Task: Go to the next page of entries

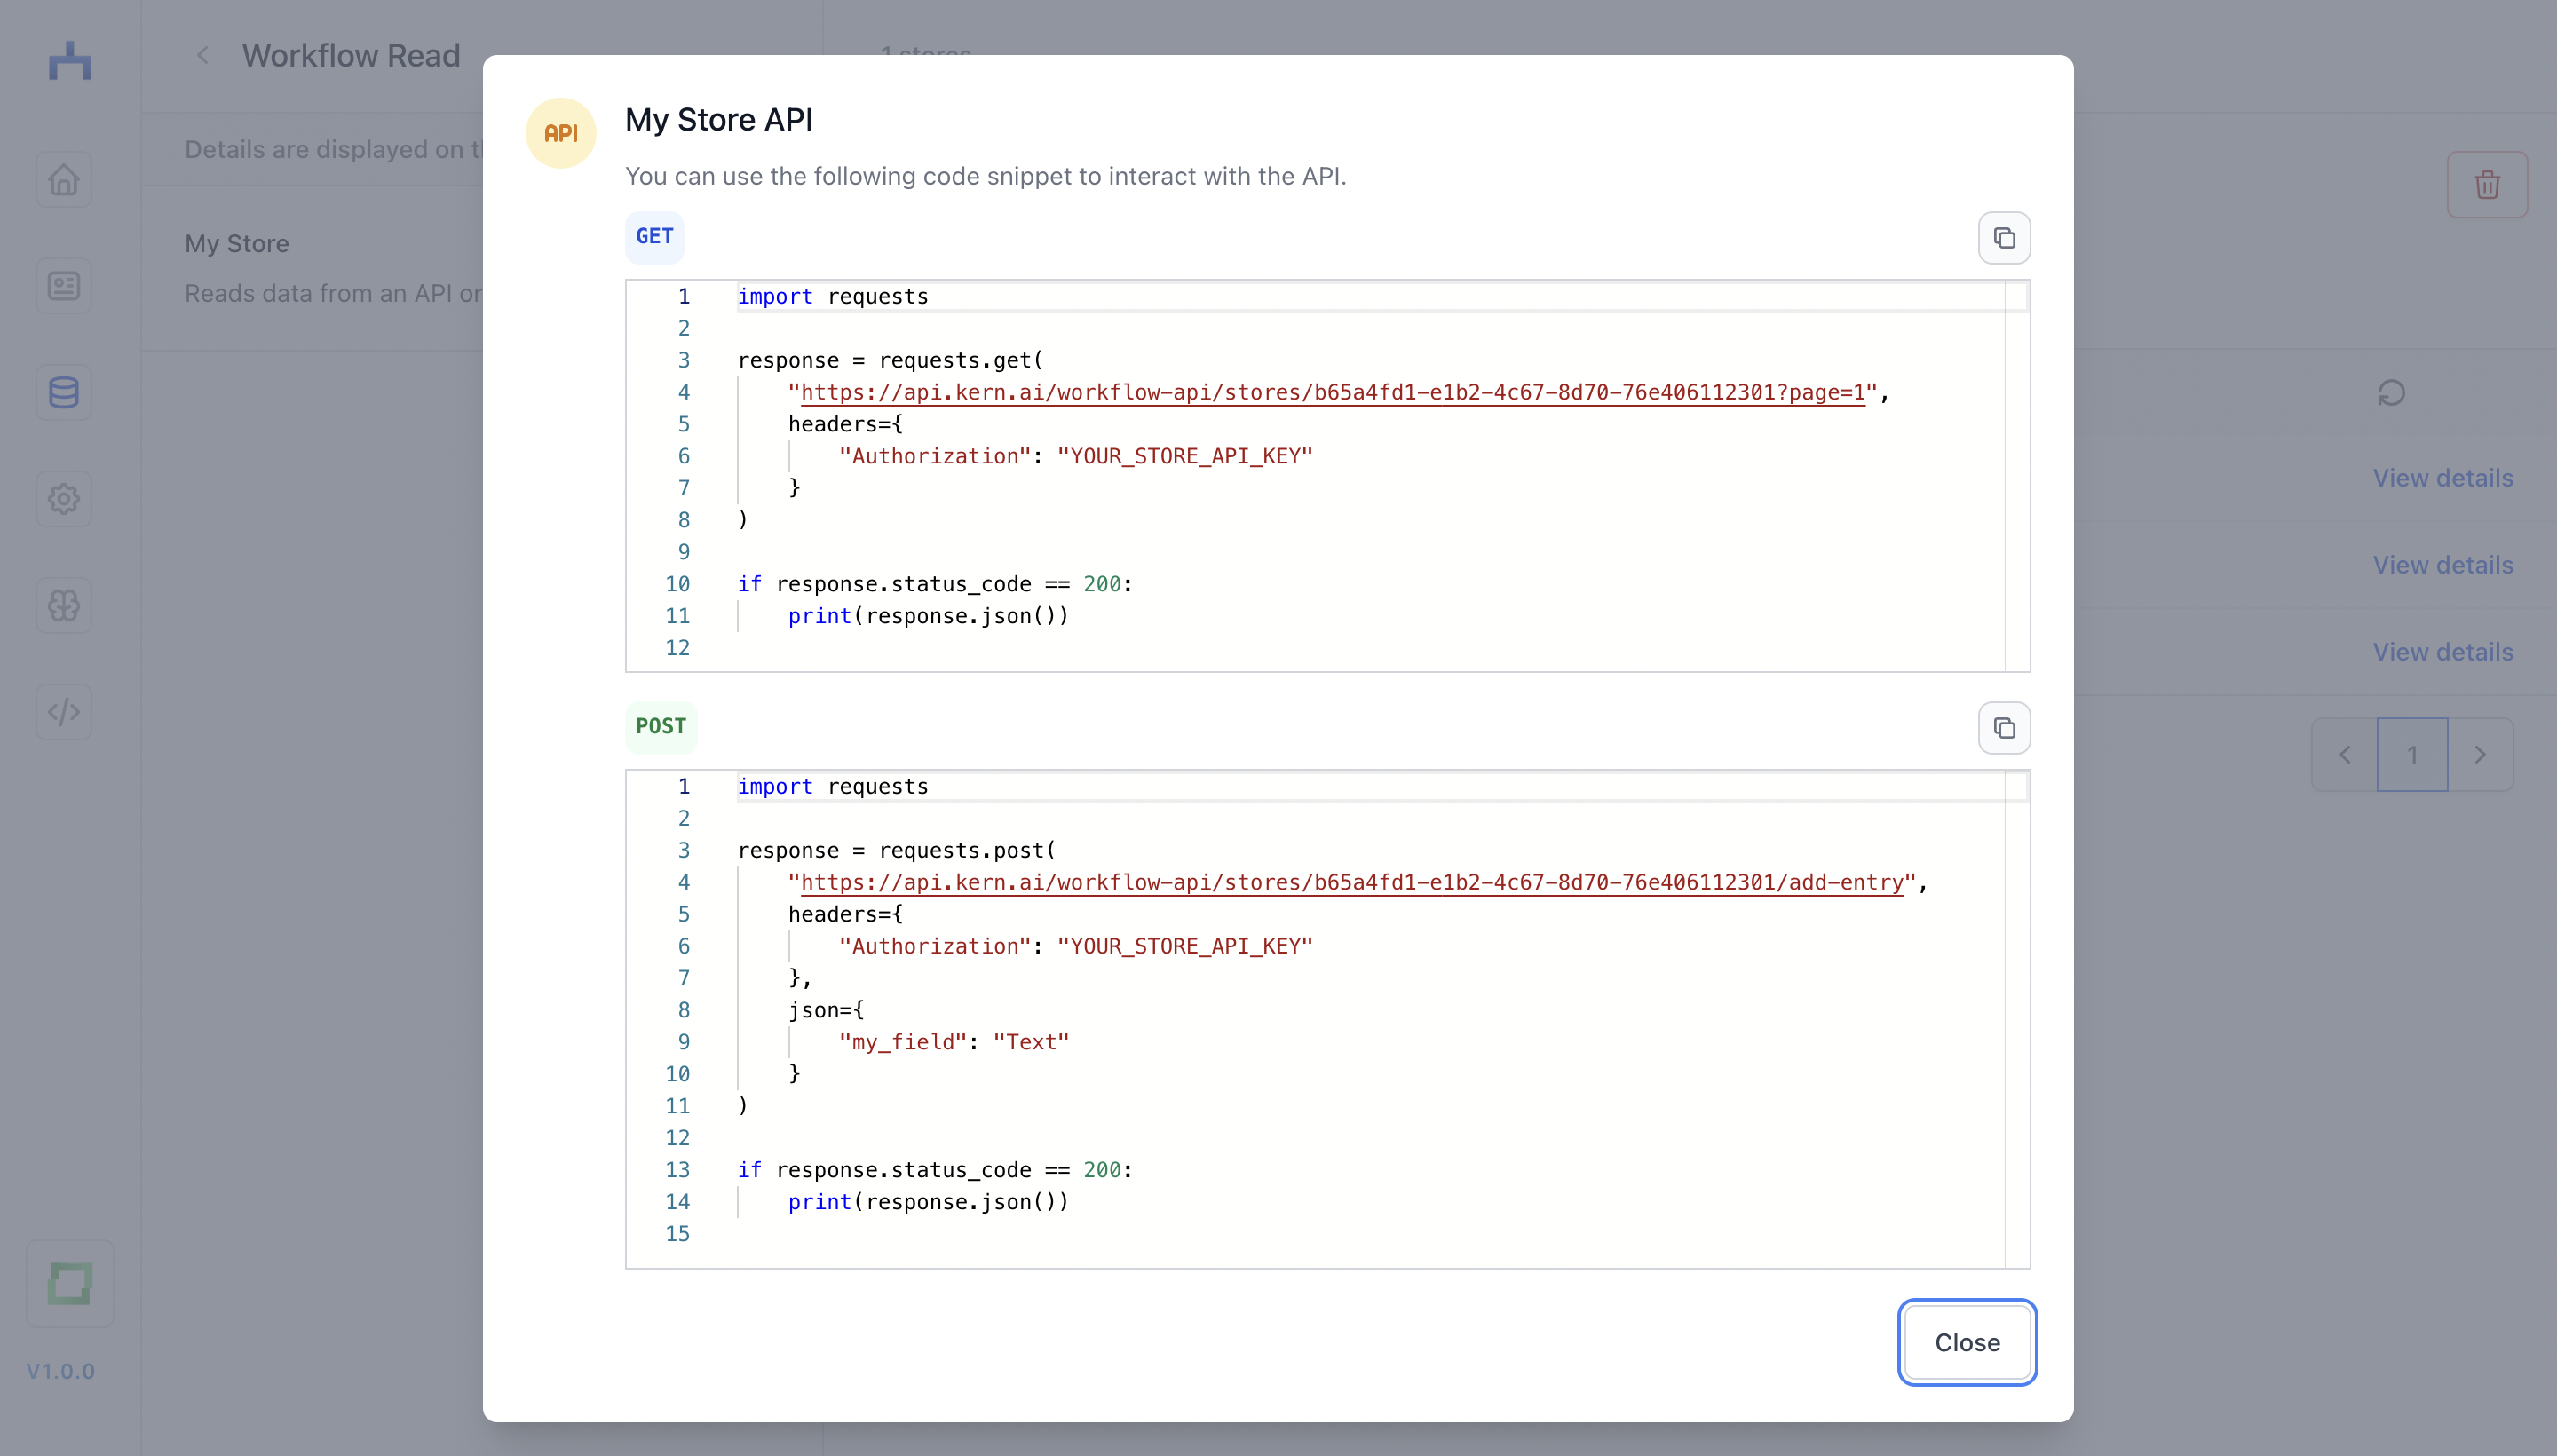Action: click(x=2480, y=755)
